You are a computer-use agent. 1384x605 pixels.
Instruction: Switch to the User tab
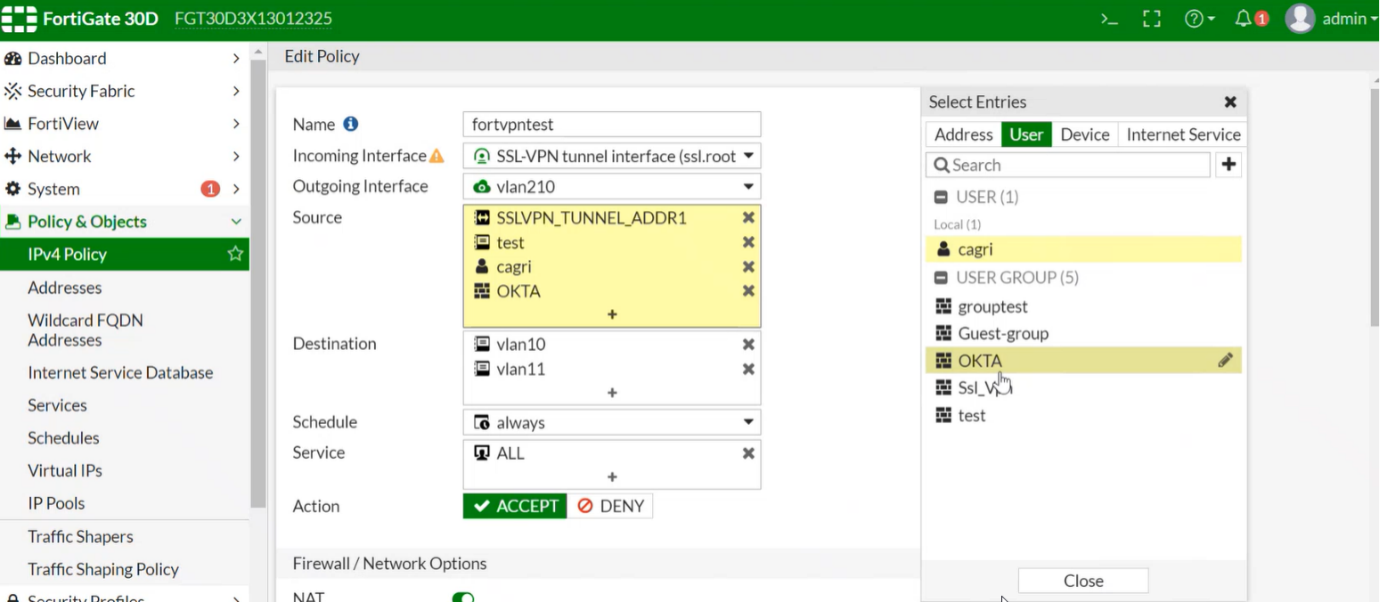point(1026,134)
